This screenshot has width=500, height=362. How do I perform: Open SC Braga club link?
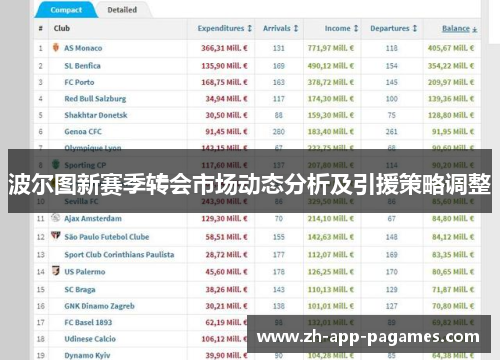click(x=80, y=289)
